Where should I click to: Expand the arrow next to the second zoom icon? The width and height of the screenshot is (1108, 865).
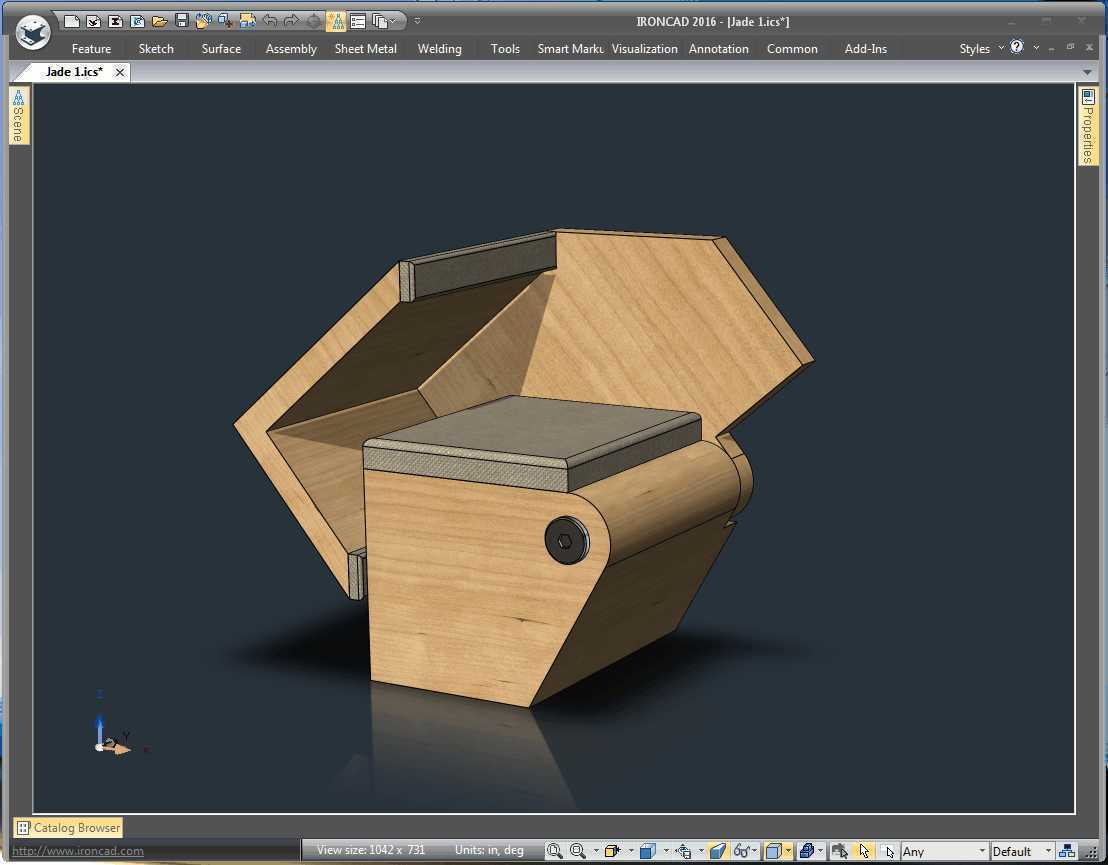point(596,851)
